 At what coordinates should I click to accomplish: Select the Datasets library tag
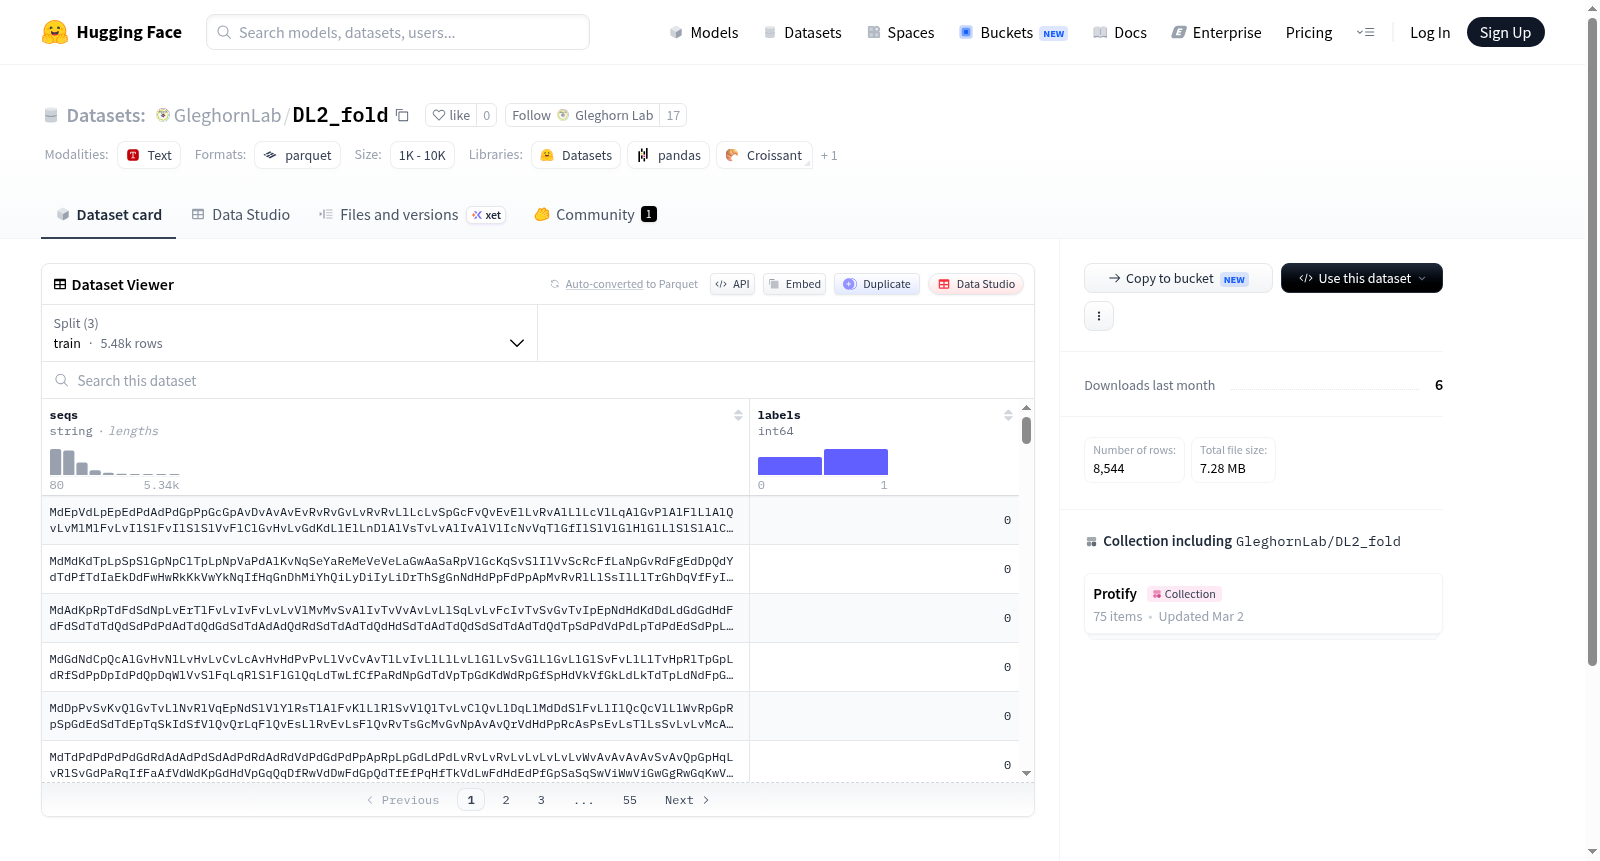click(576, 155)
